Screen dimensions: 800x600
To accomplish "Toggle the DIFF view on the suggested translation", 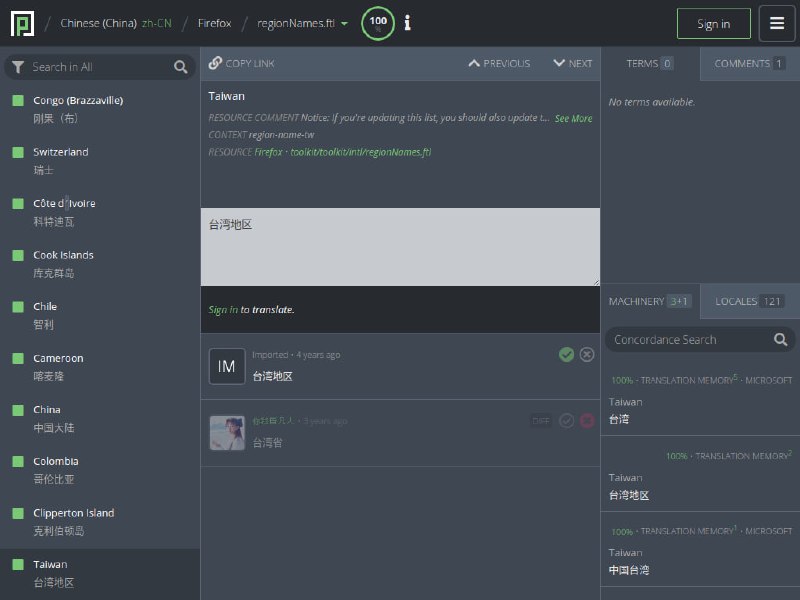I will (540, 420).
